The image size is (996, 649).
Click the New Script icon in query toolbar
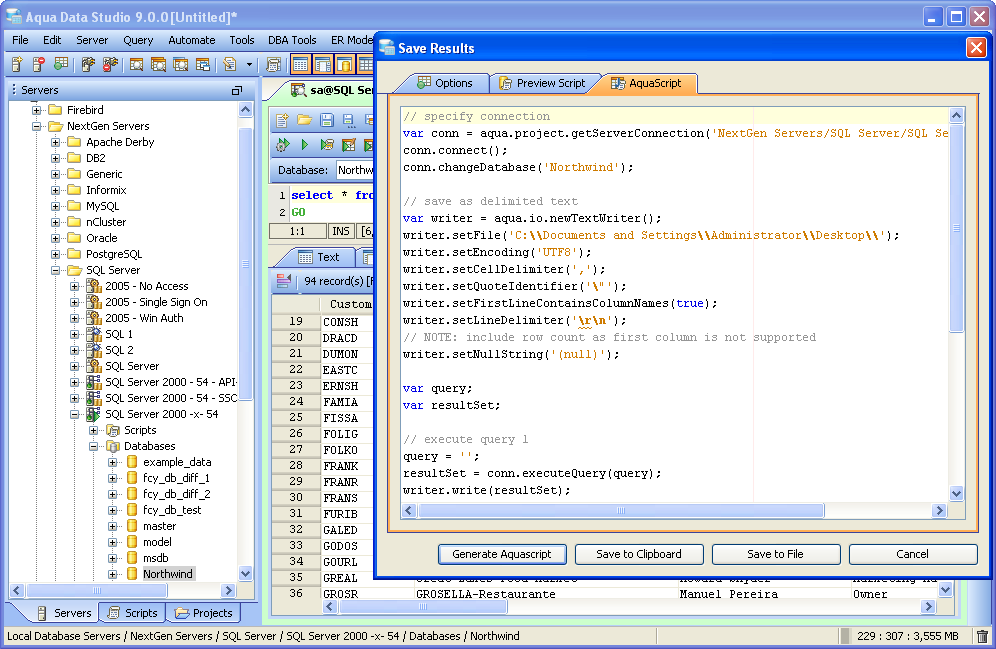click(x=282, y=120)
